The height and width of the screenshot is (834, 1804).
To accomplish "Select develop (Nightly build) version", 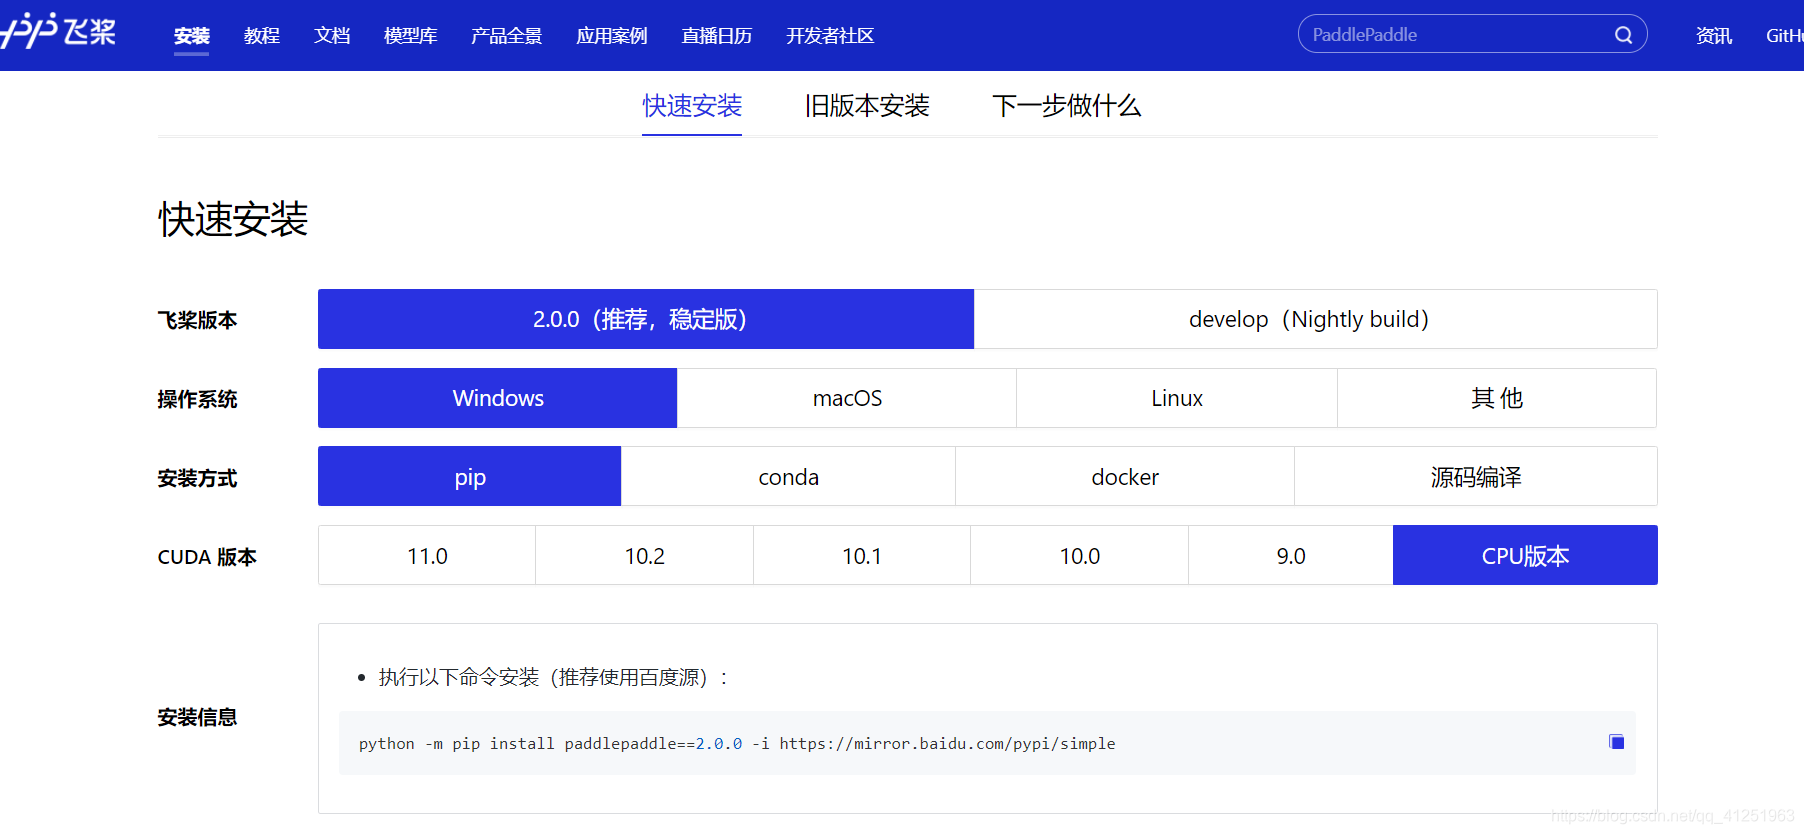I will (x=1315, y=319).
